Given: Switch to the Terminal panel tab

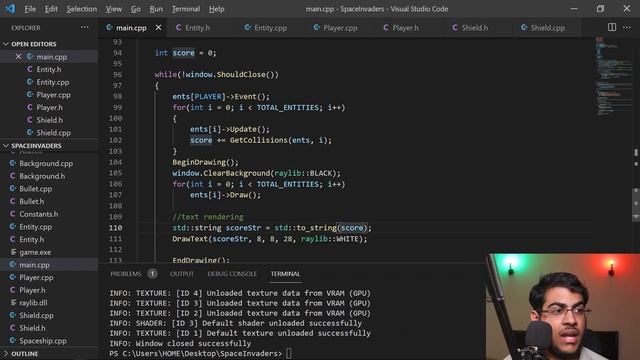Looking at the screenshot, I should [285, 274].
